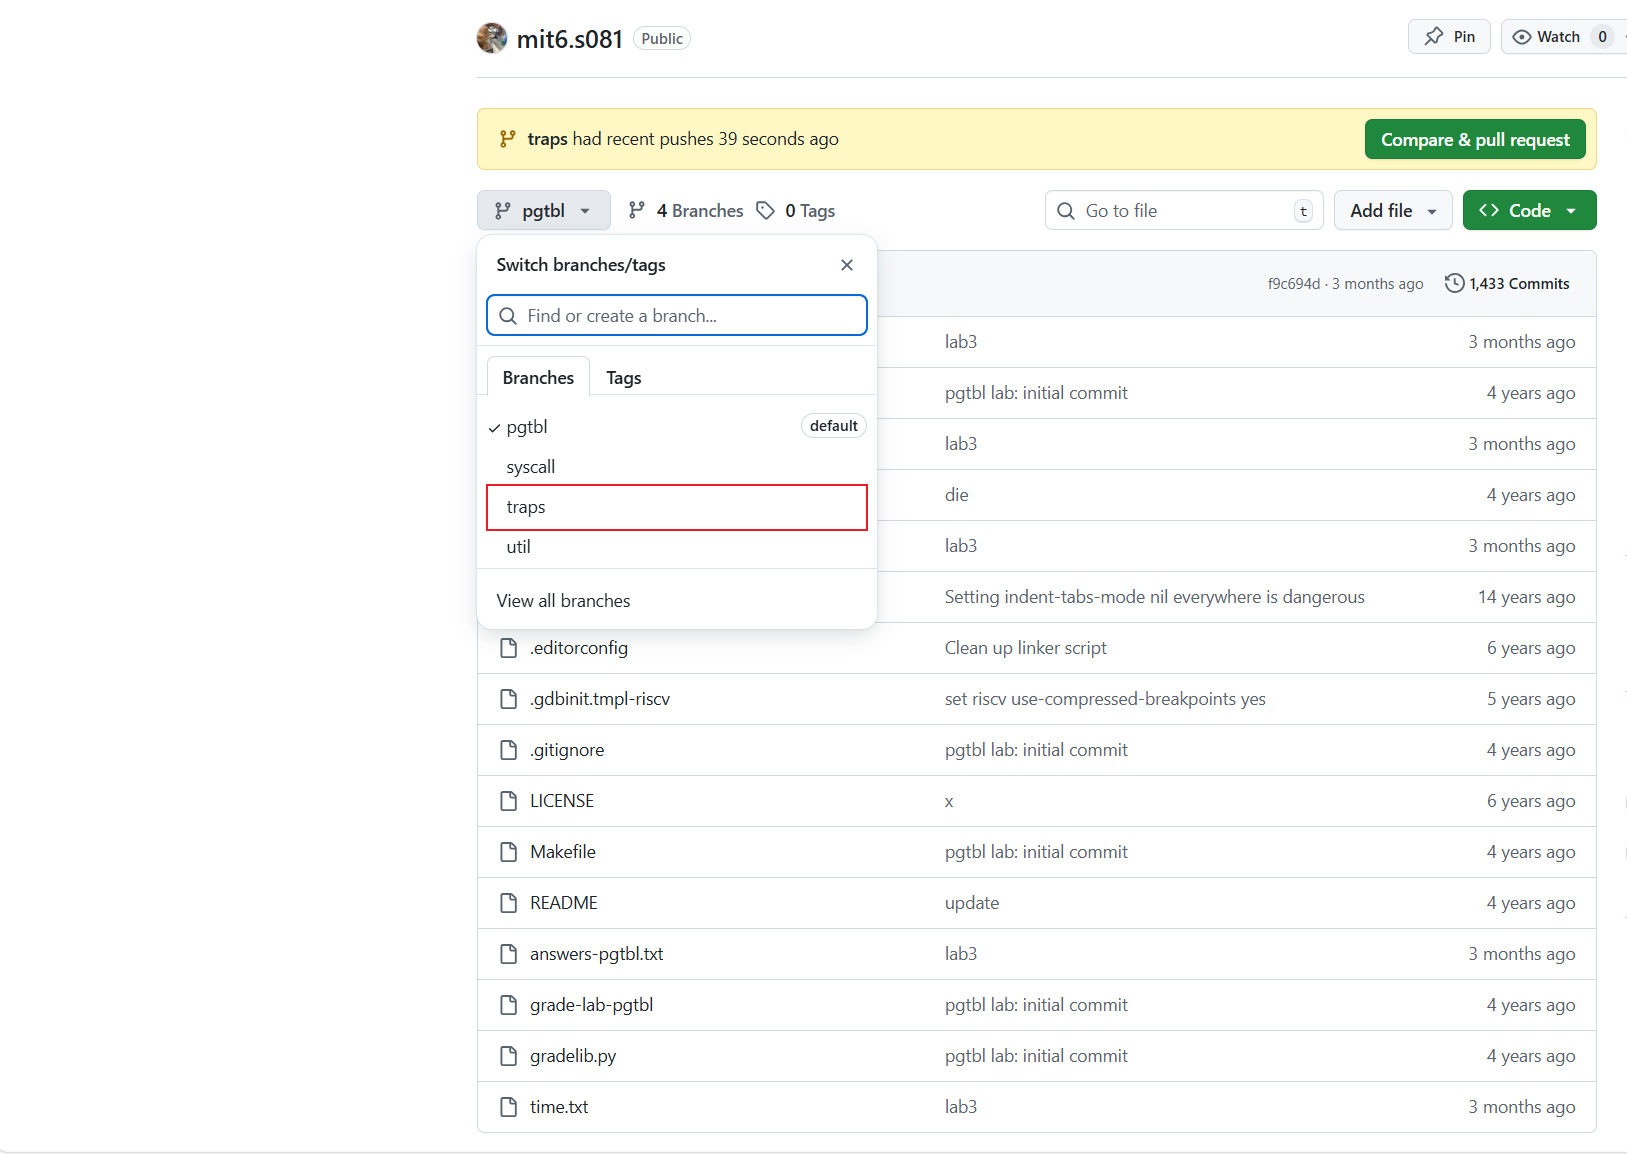This screenshot has width=1627, height=1154.
Task: Open the time.txt file
Action: tap(559, 1107)
